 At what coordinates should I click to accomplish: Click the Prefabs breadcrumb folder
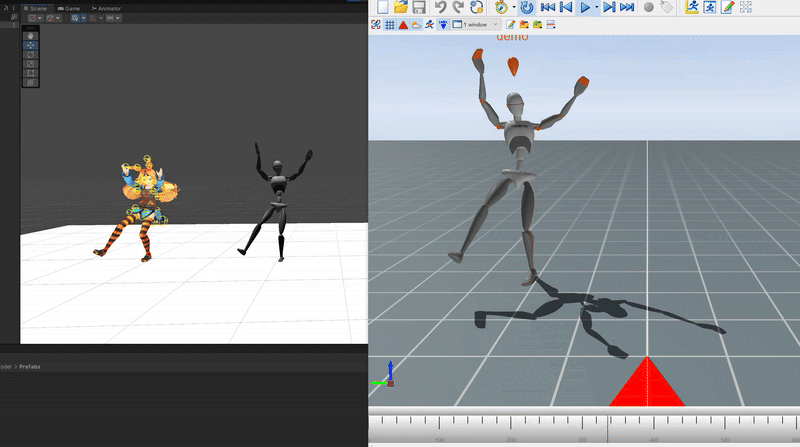pyautogui.click(x=30, y=366)
